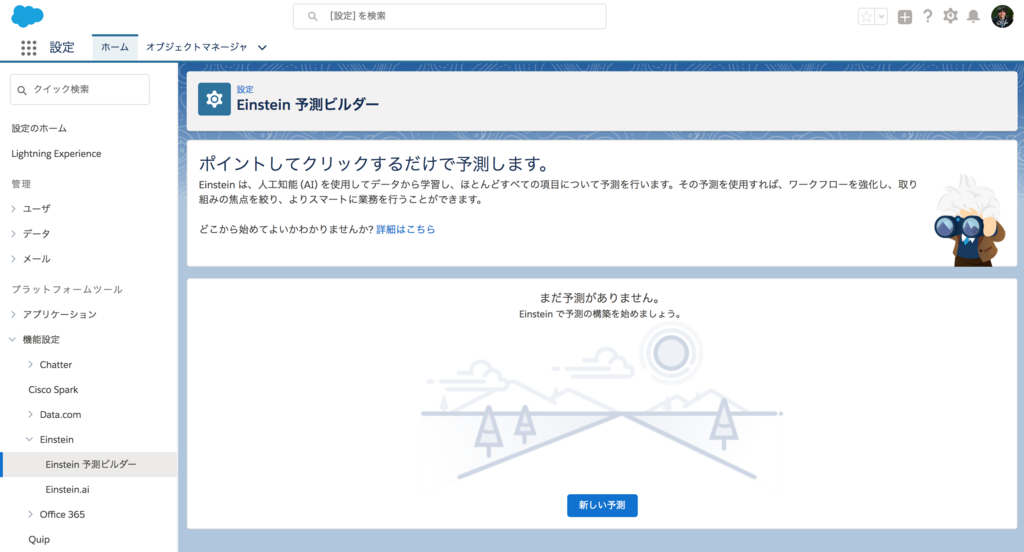Open Lightning Experience in sidebar
This screenshot has width=1024, height=552.
(56, 154)
